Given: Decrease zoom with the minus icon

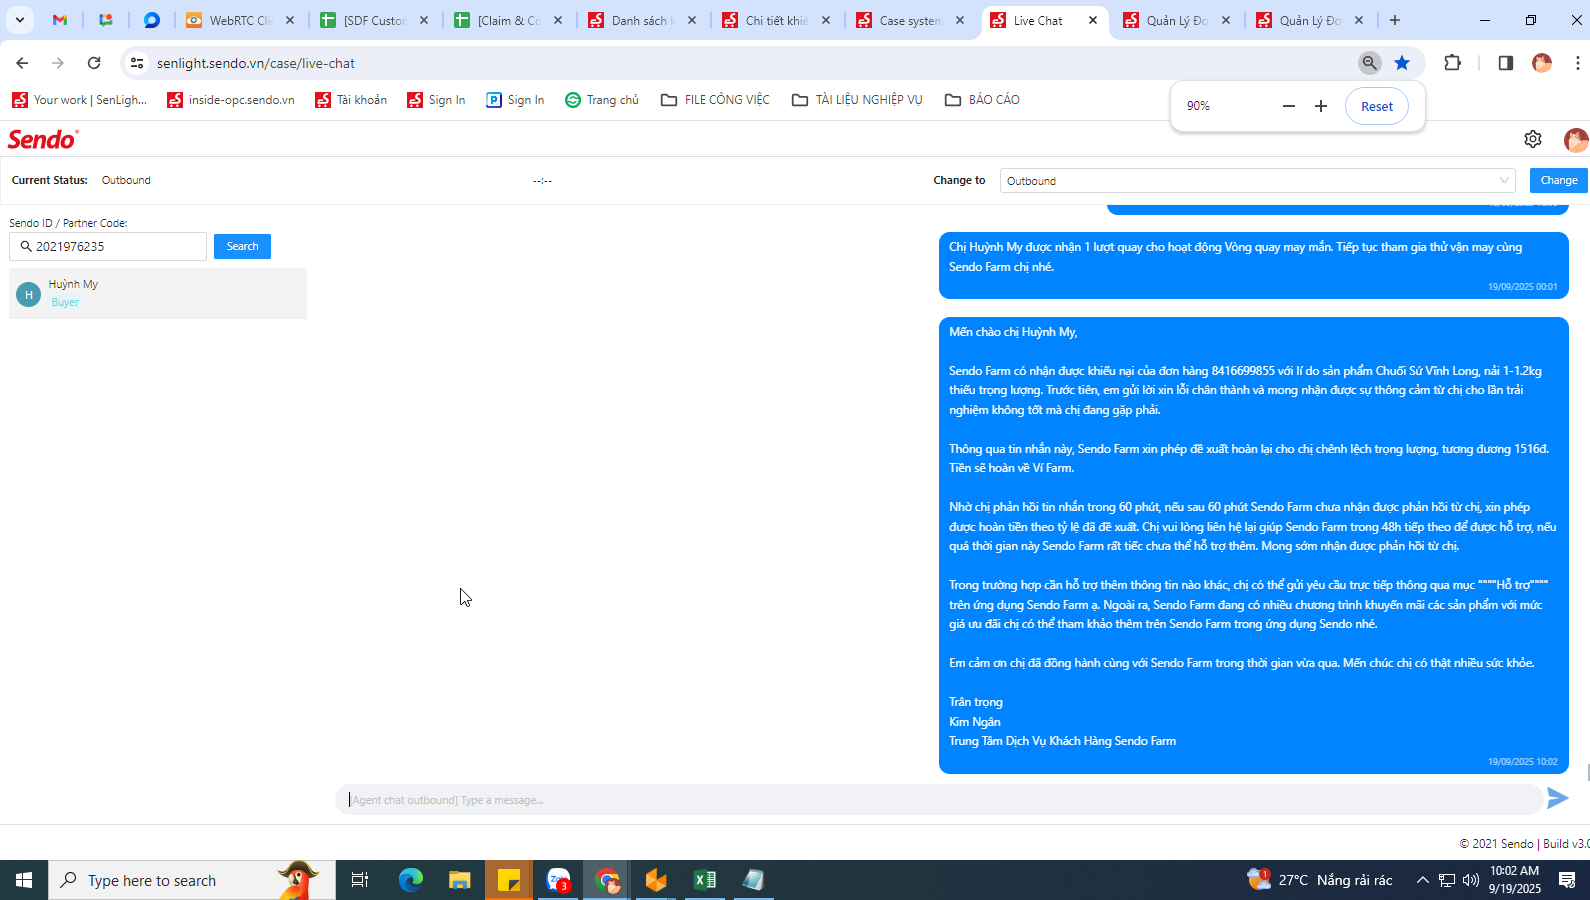Looking at the screenshot, I should click(1289, 106).
